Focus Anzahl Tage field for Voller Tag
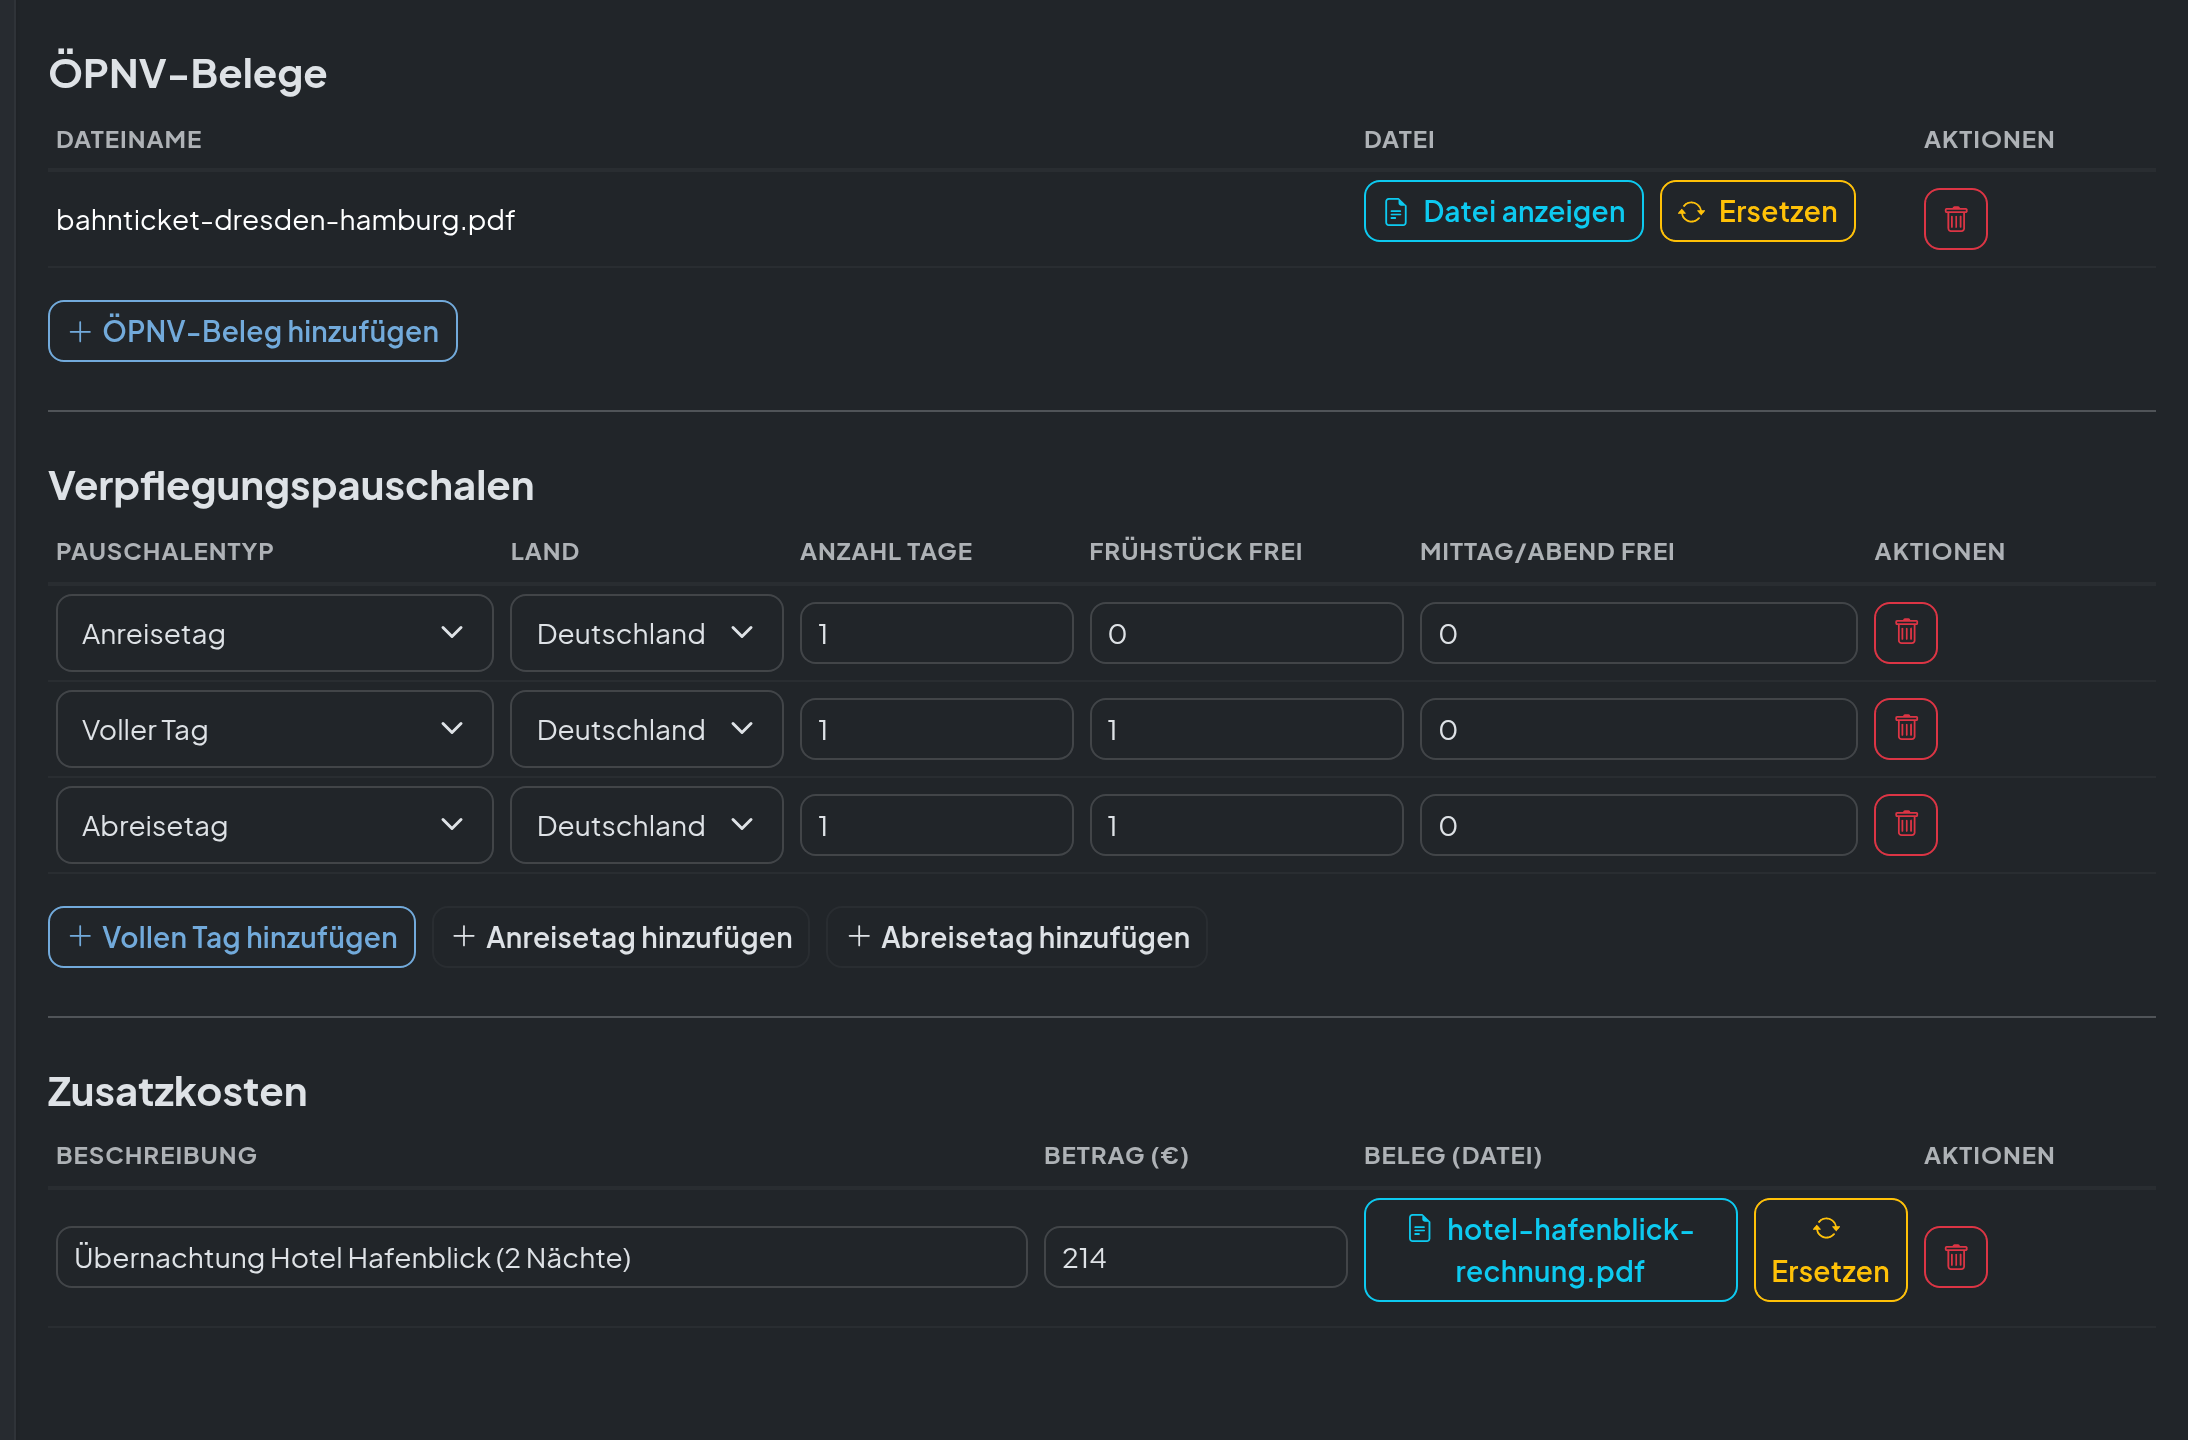This screenshot has width=2188, height=1440. point(936,729)
